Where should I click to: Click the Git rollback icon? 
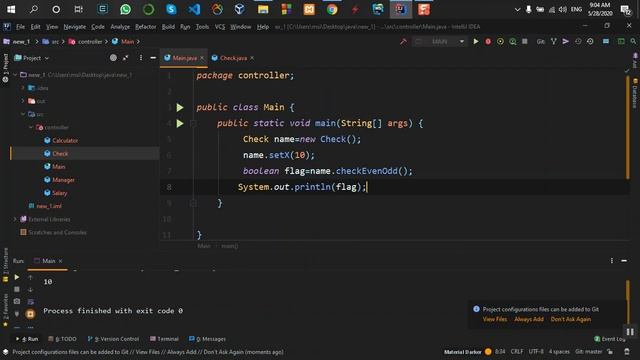590,41
